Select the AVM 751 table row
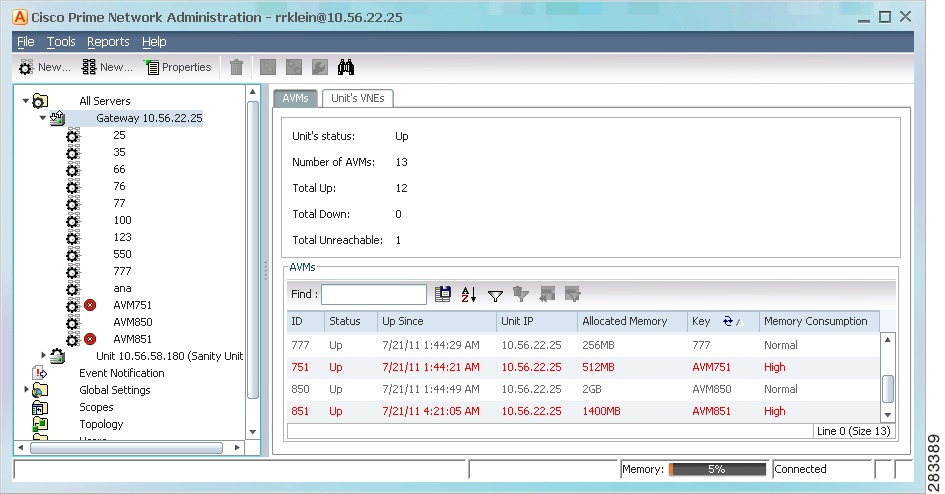 point(583,367)
